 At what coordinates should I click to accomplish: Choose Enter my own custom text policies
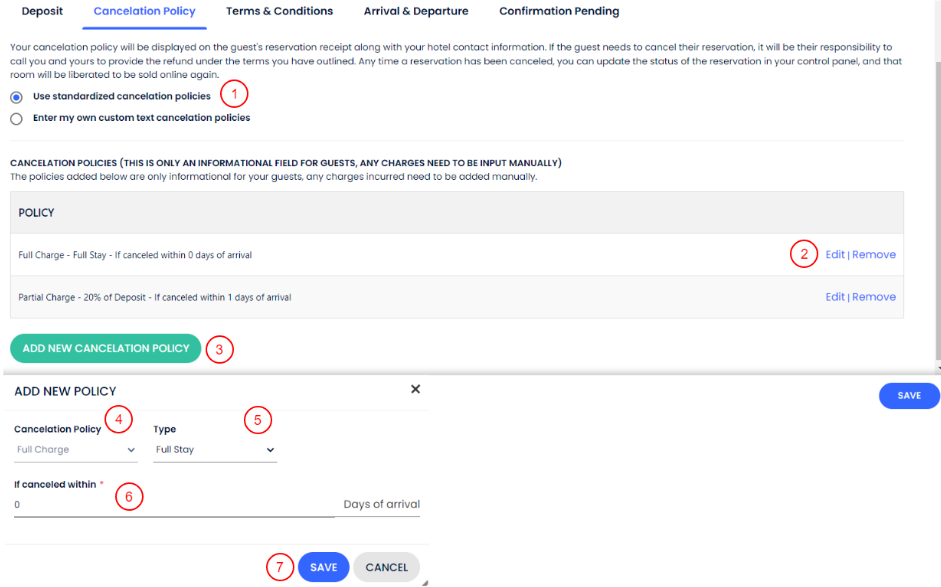(16, 118)
